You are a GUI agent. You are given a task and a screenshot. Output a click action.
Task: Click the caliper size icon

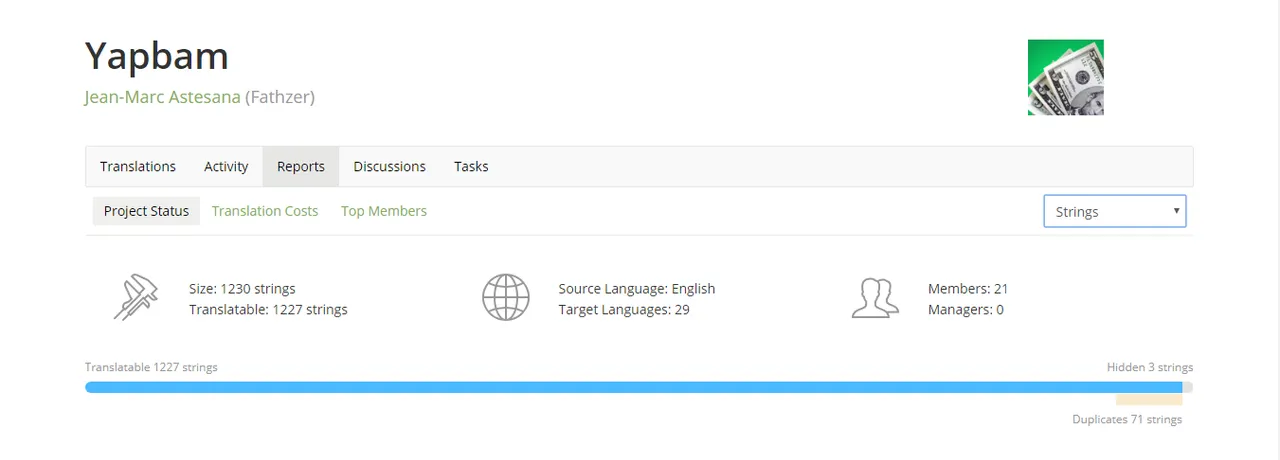pyautogui.click(x=136, y=297)
